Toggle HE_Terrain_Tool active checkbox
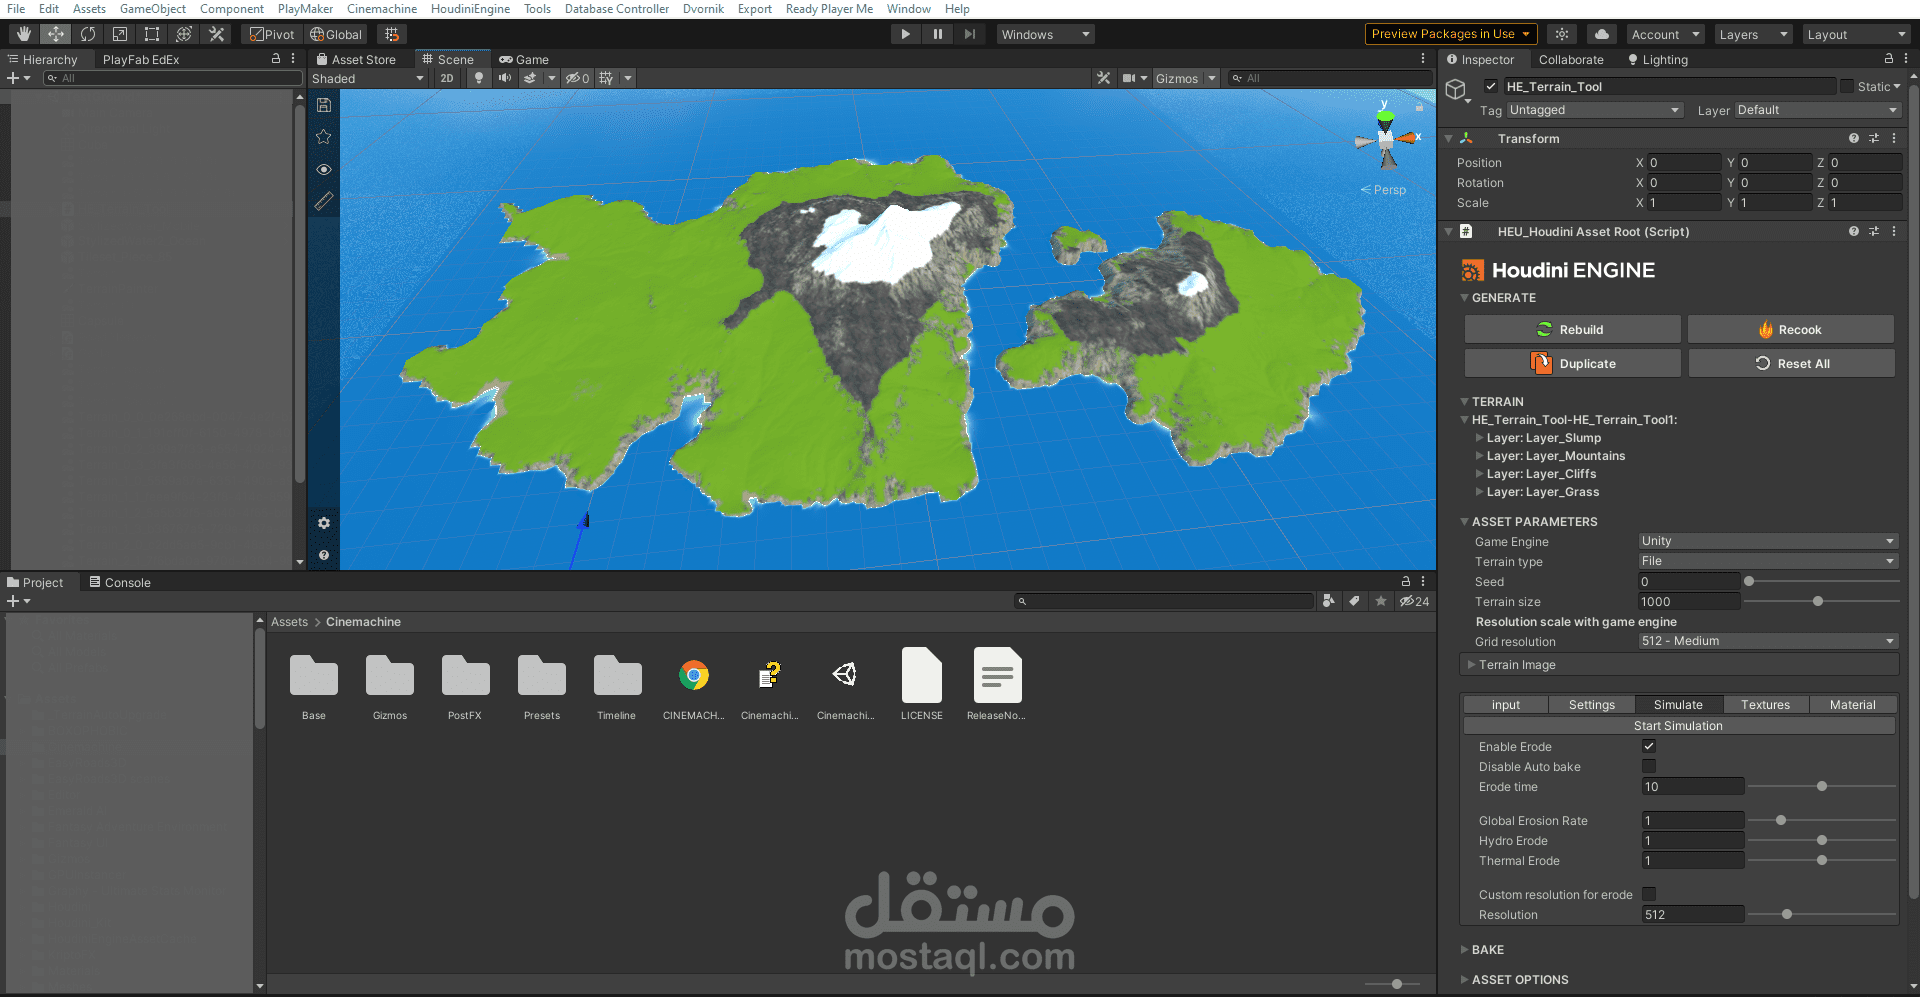 pyautogui.click(x=1491, y=86)
